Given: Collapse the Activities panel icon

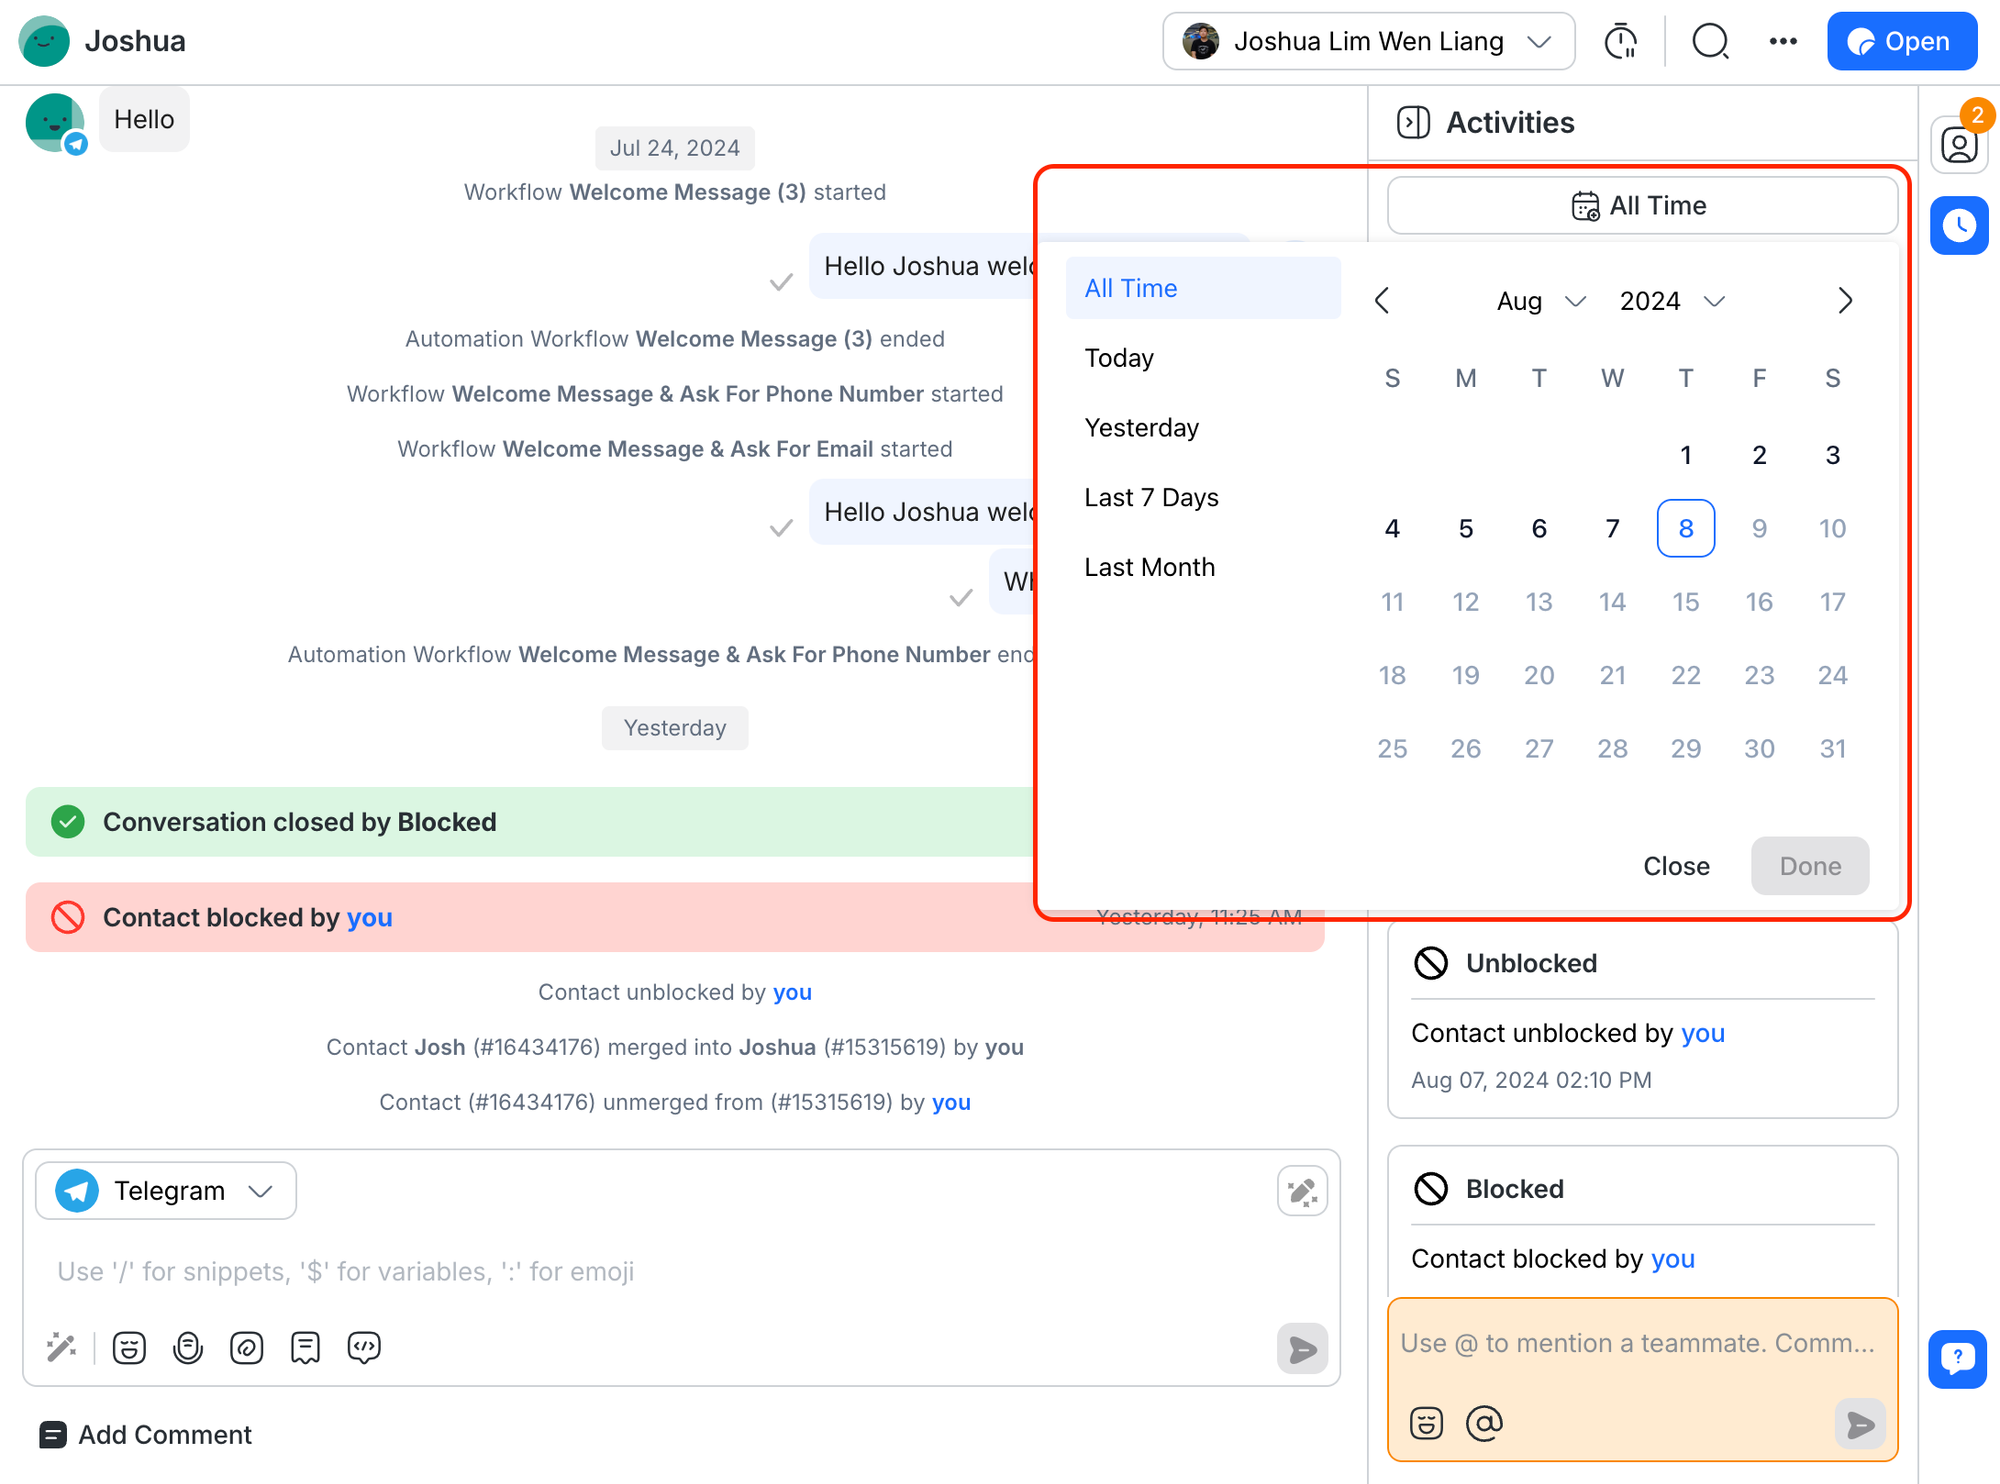Looking at the screenshot, I should point(1413,123).
